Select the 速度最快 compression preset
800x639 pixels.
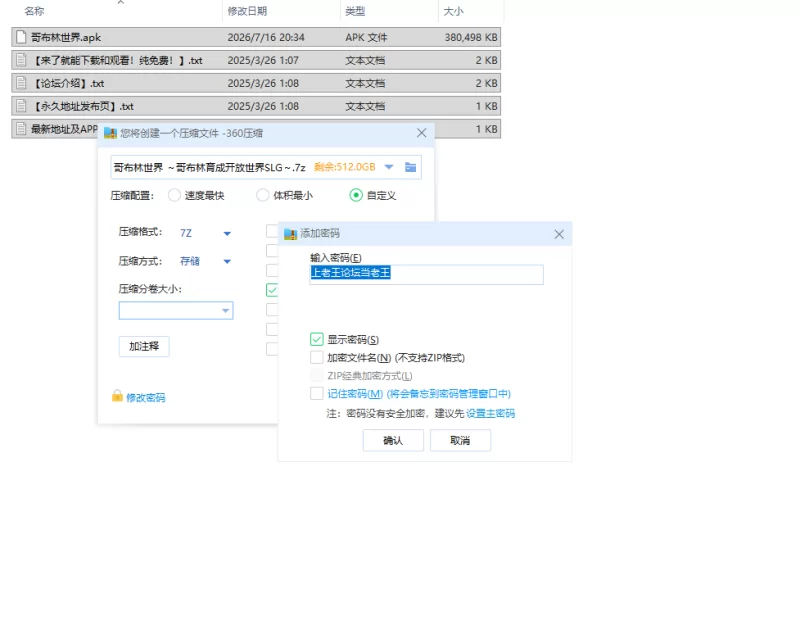pos(174,195)
